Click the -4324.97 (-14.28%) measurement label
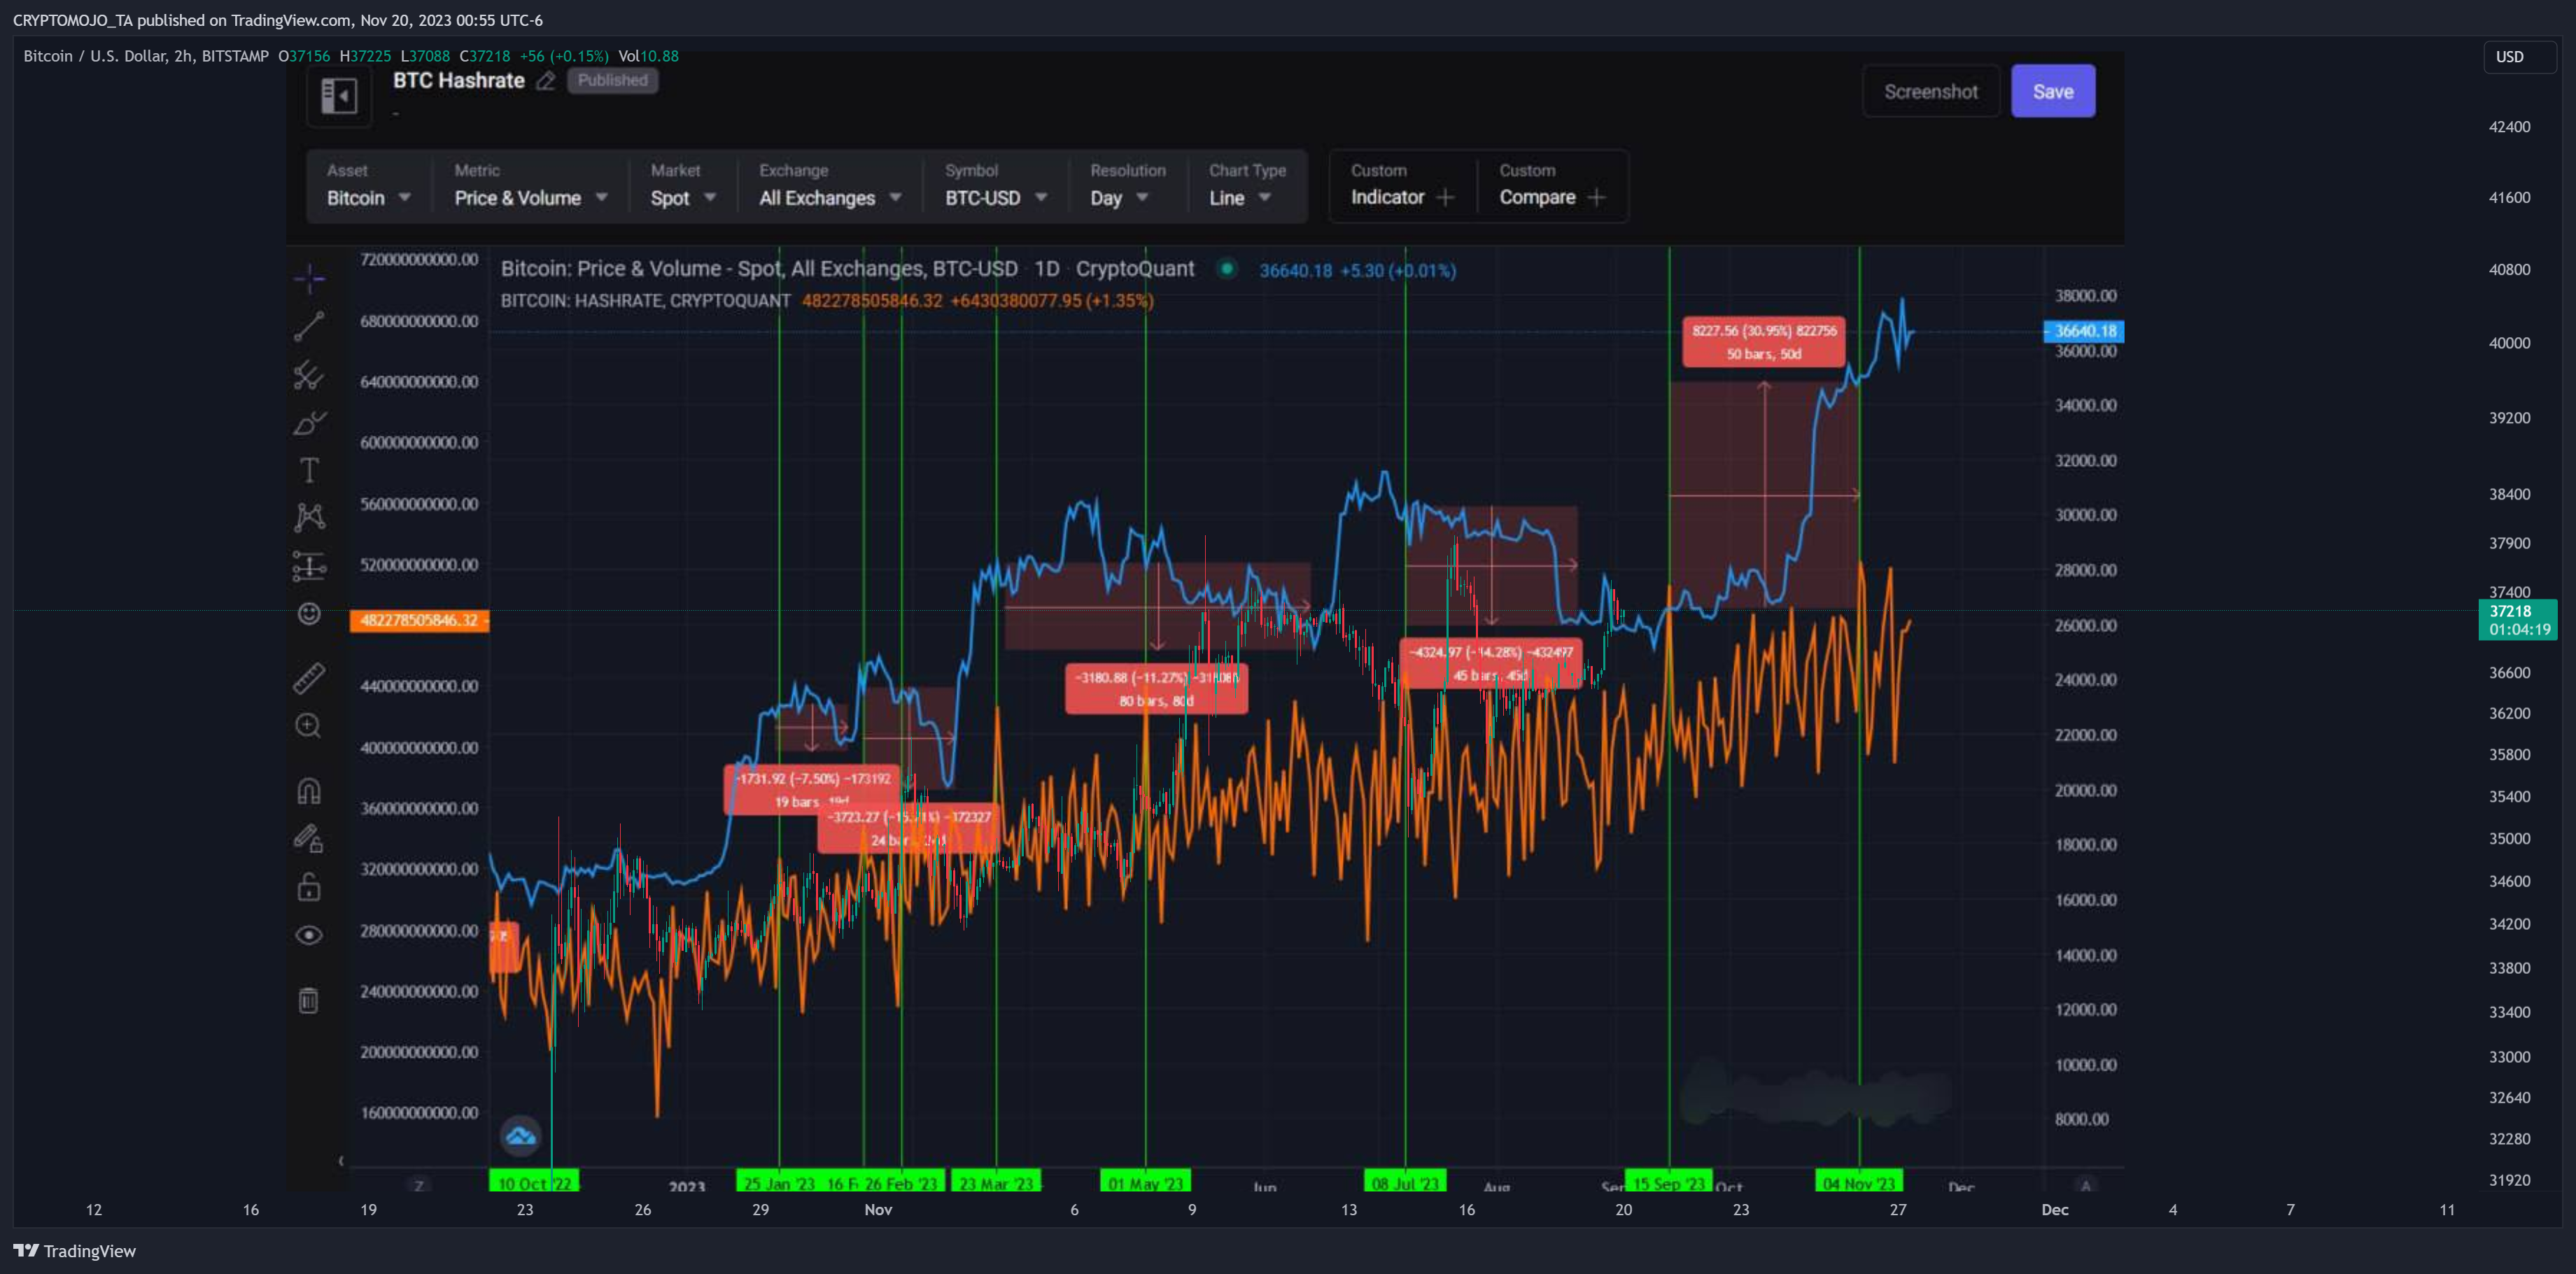Image resolution: width=2576 pixels, height=1274 pixels. 1491,663
